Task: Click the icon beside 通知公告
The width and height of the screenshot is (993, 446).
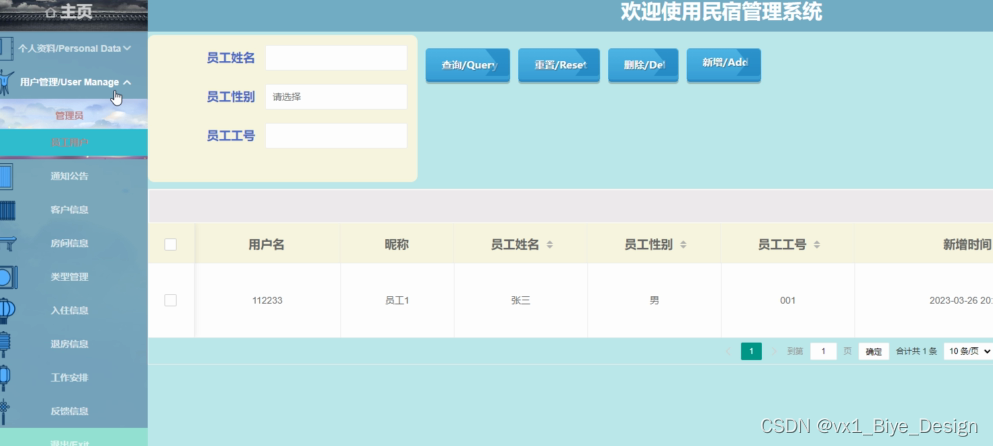Action: [6, 177]
